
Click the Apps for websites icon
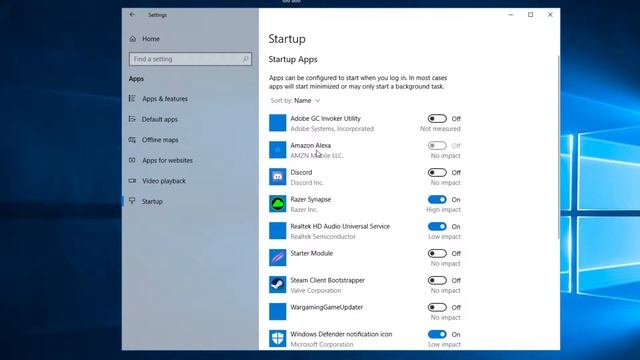pos(132,160)
